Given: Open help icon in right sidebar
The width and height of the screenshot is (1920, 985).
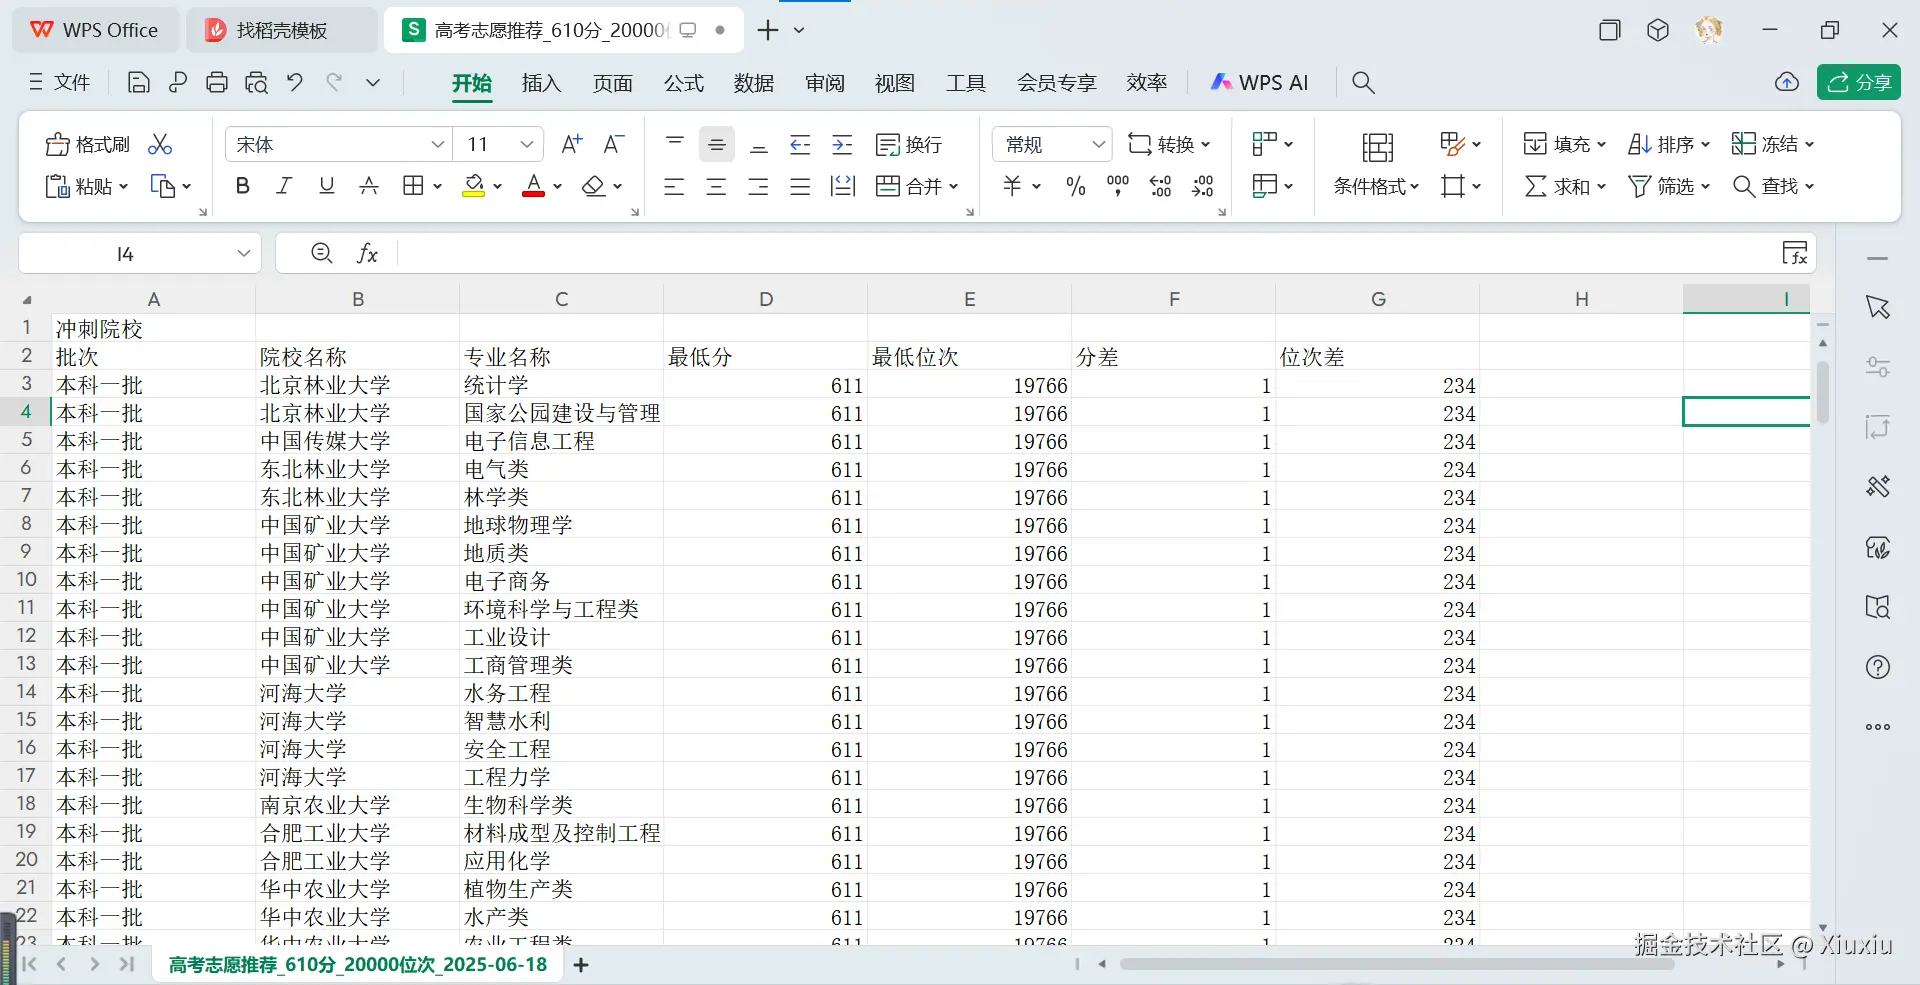Looking at the screenshot, I should 1878,667.
